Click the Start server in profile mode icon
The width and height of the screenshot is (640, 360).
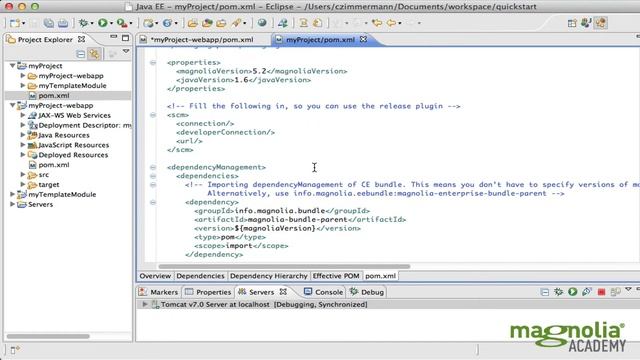(x=587, y=291)
